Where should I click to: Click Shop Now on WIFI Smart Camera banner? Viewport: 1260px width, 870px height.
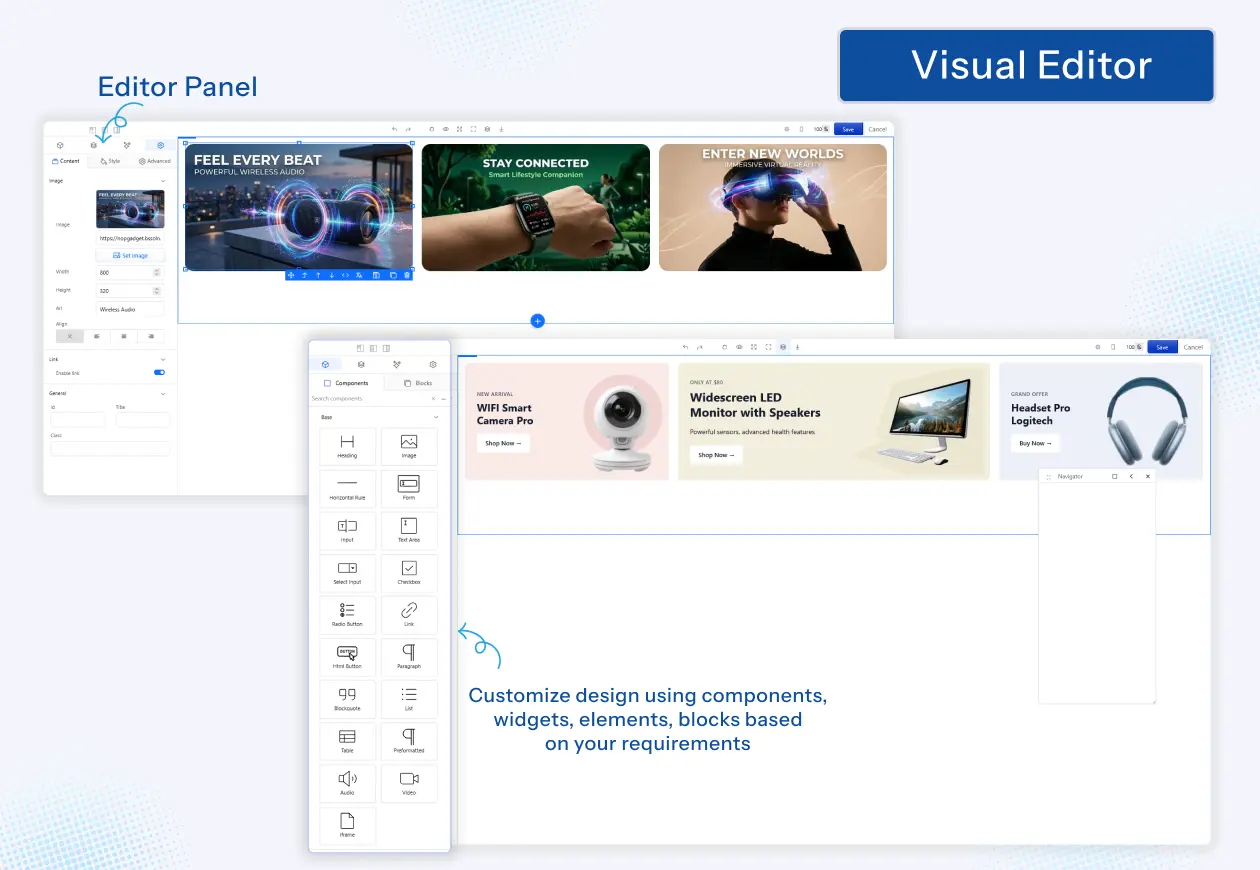tap(503, 443)
